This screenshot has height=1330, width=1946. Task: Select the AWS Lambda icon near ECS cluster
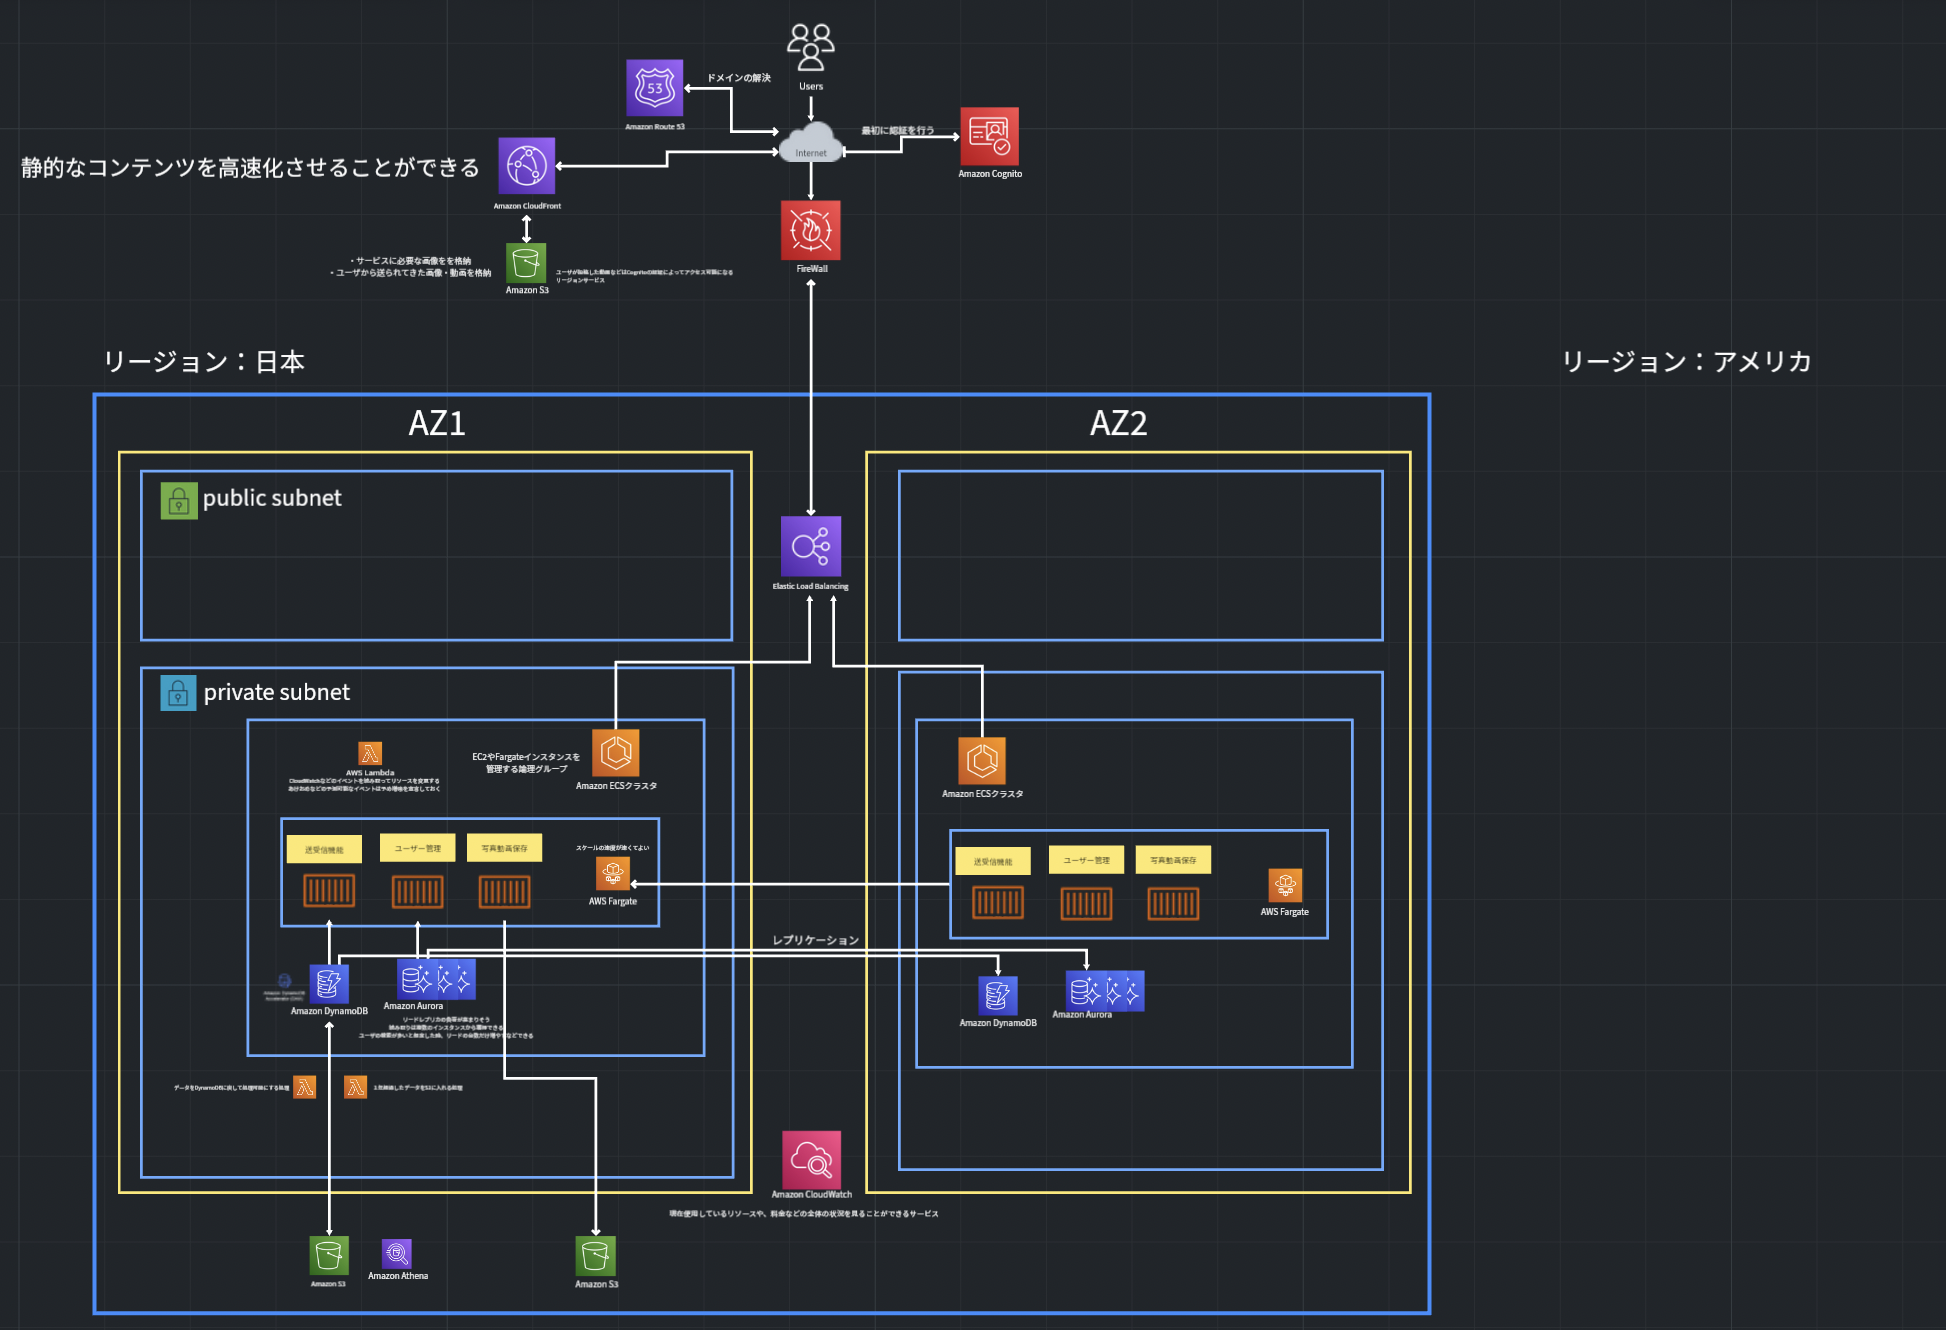click(370, 753)
